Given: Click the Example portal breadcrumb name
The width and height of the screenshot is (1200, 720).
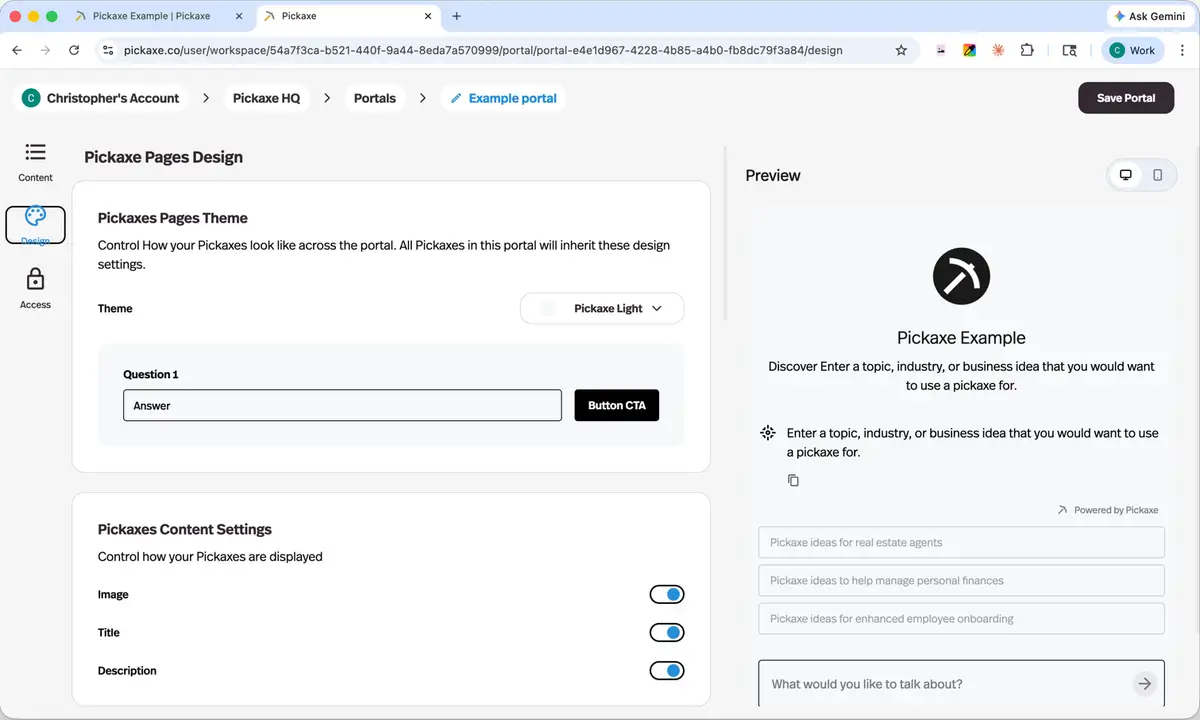Looking at the screenshot, I should pos(512,98).
